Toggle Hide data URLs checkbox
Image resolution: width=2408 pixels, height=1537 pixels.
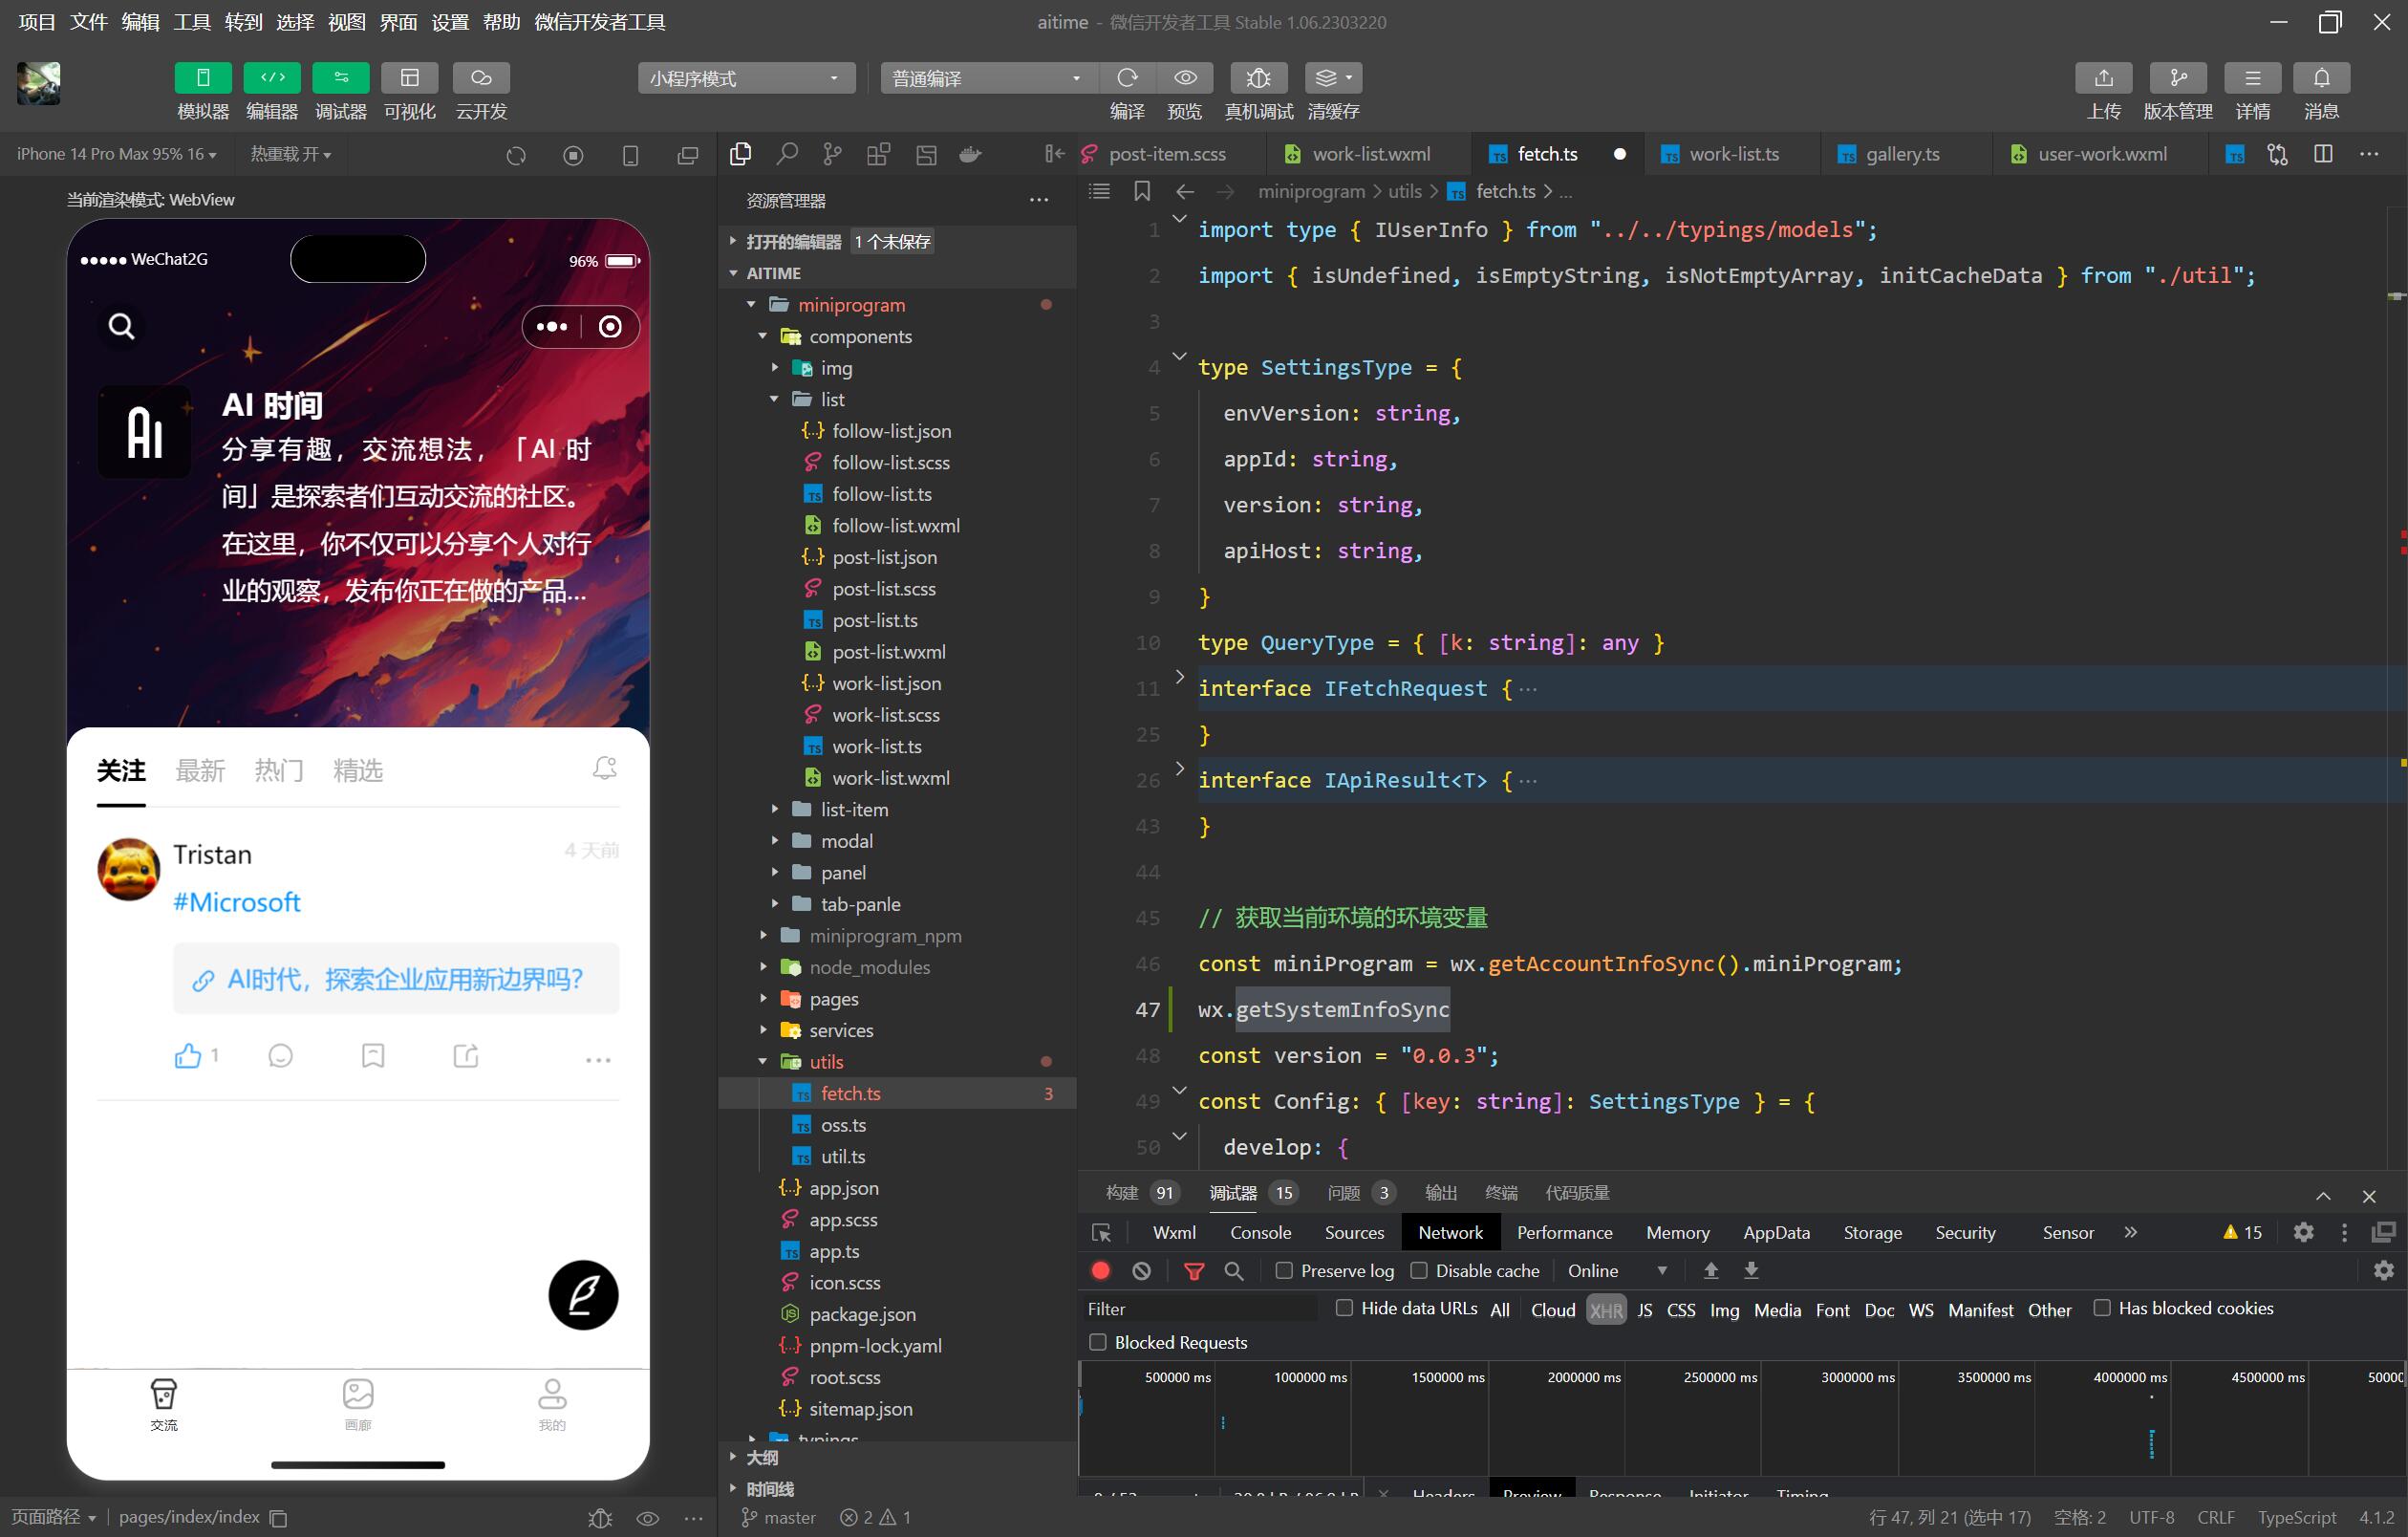coord(1344,1308)
